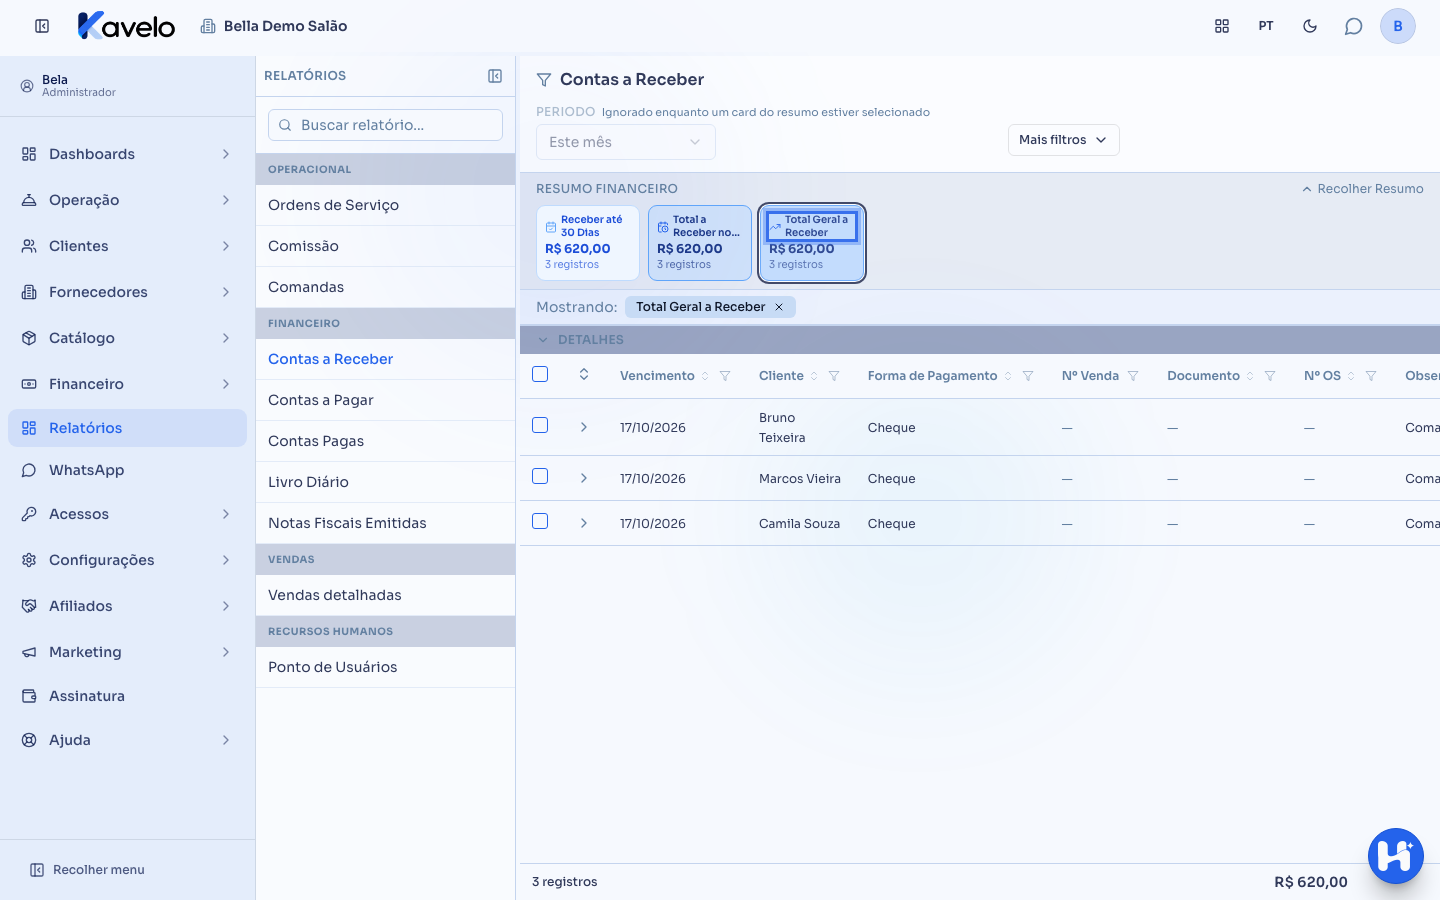This screenshot has height=900, width=1440.
Task: Select the Bruno Teixeira row checkbox
Action: [x=540, y=425]
